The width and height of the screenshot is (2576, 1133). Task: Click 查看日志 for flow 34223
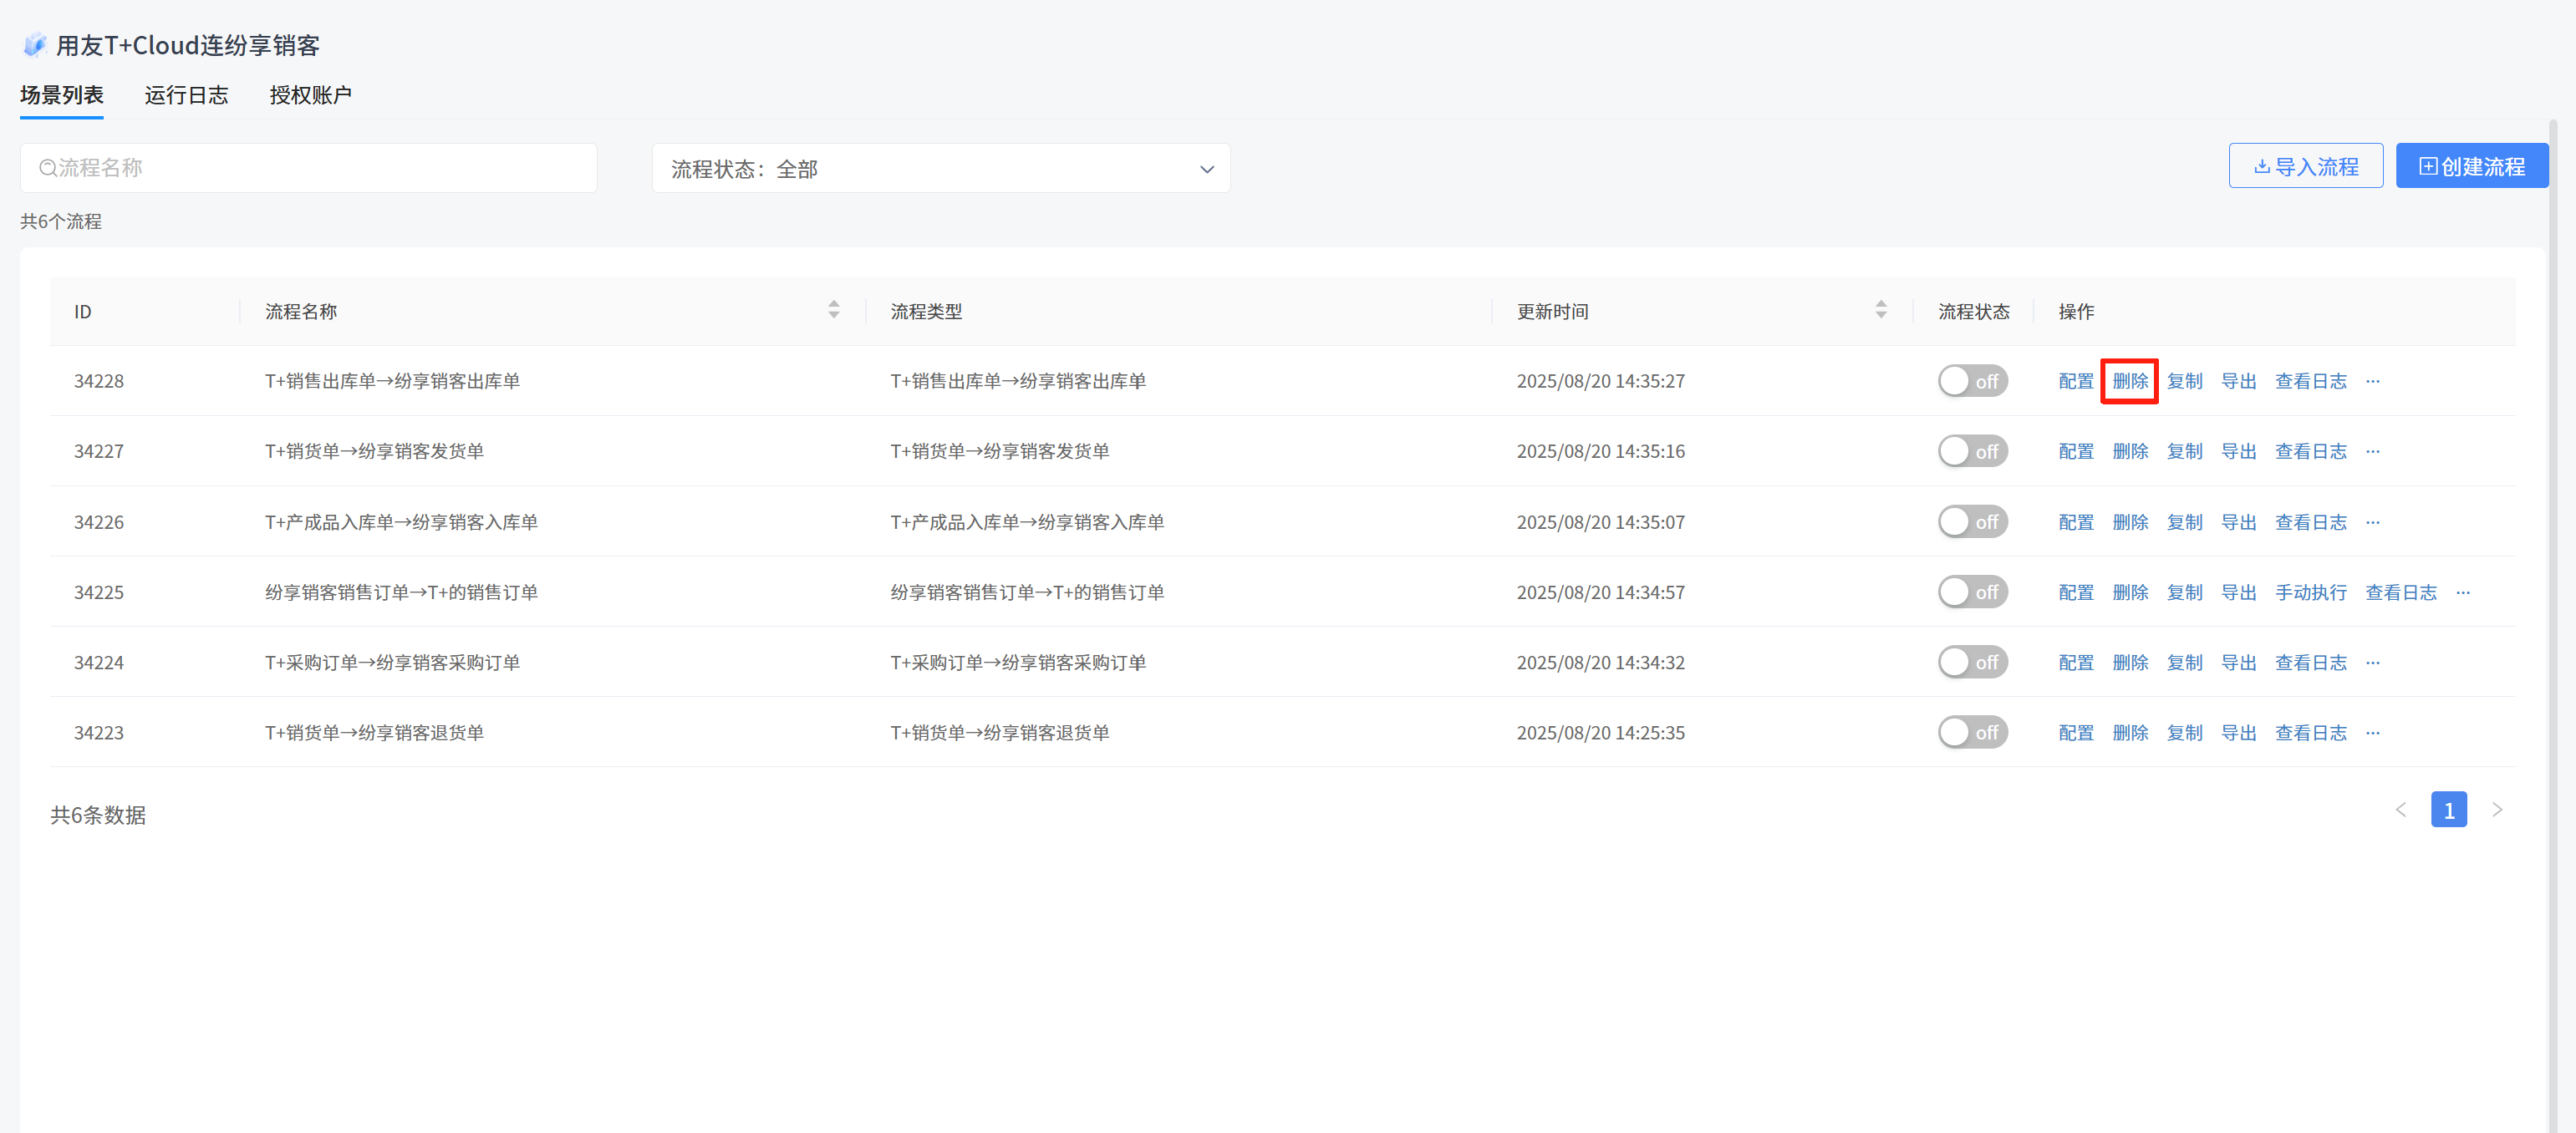pos(2310,732)
